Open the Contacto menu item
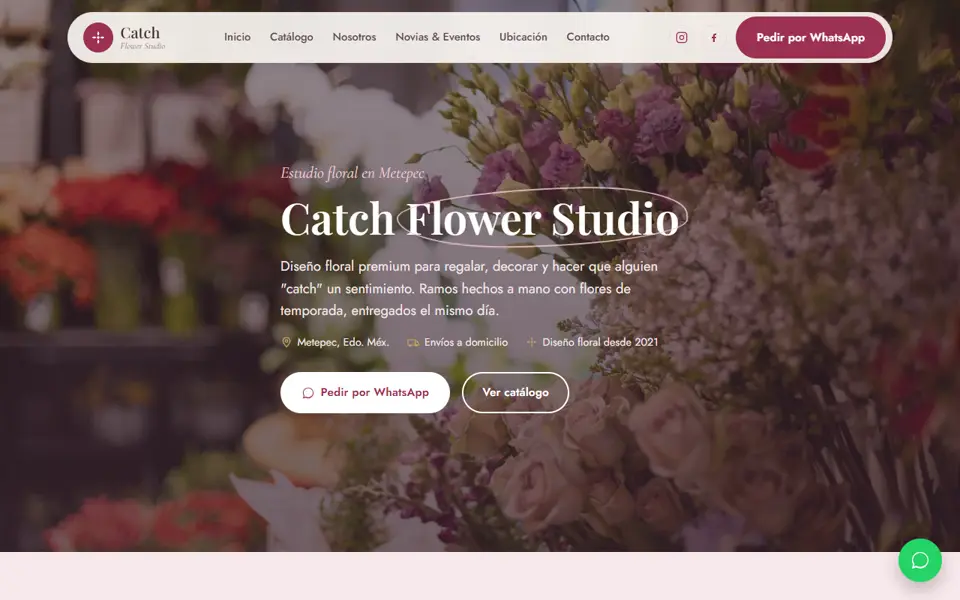The image size is (960, 600). coord(588,37)
